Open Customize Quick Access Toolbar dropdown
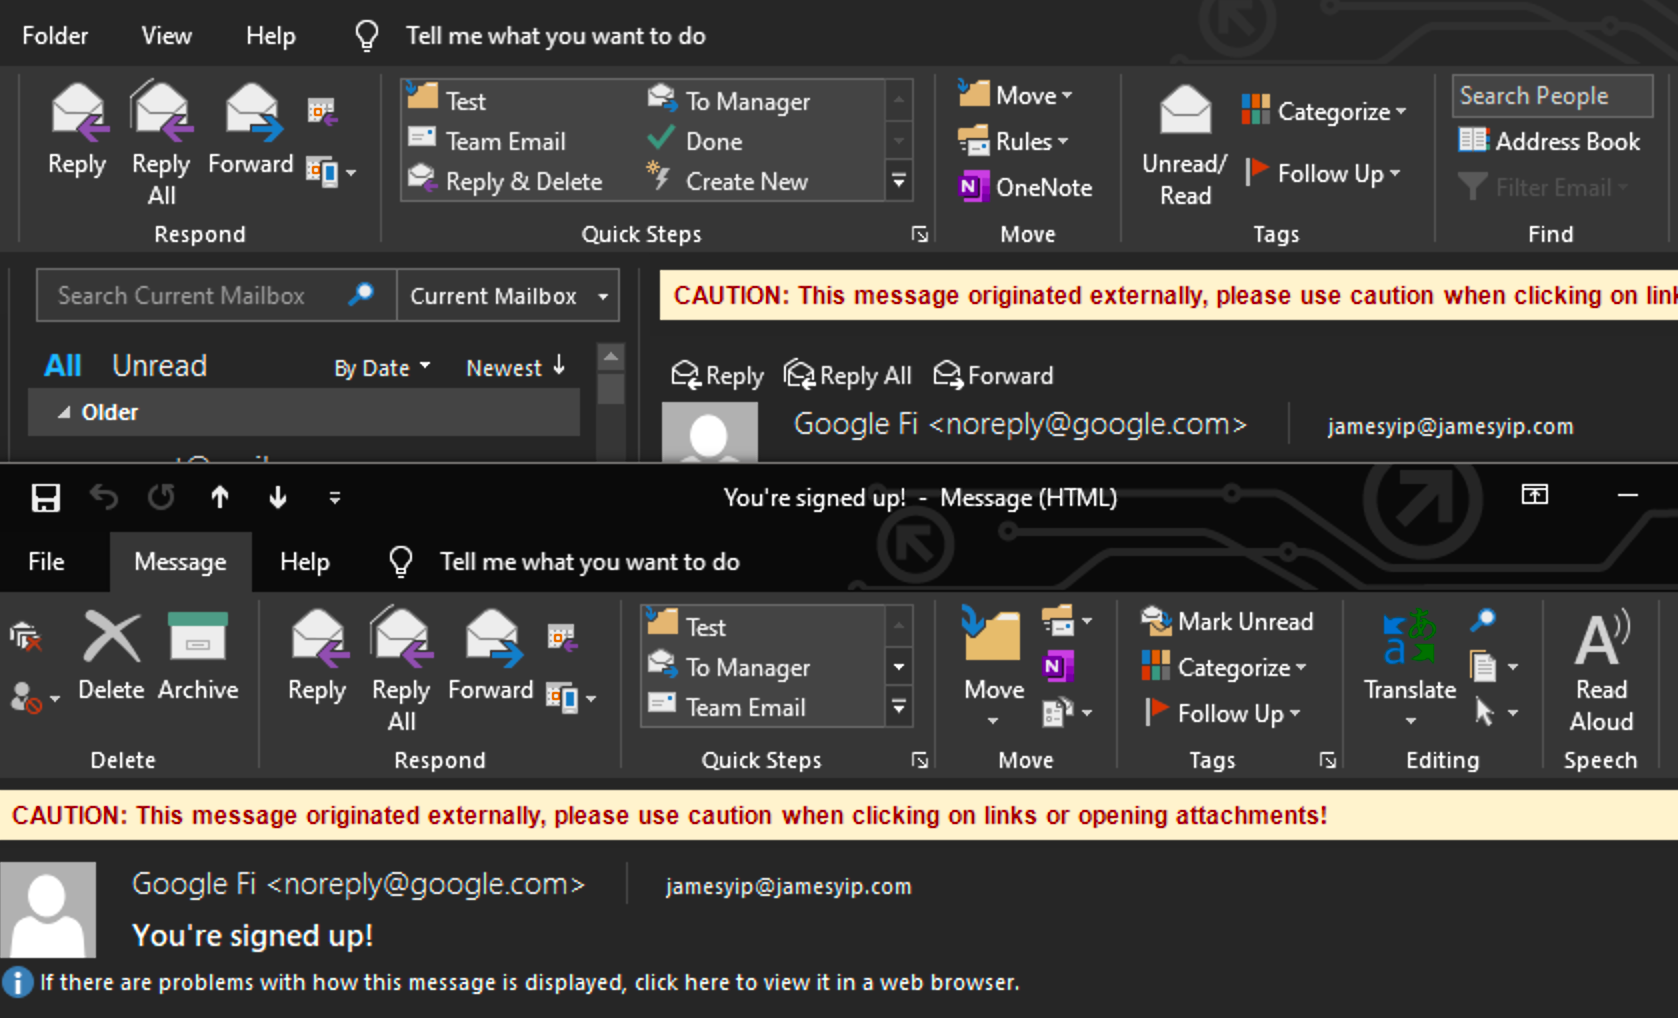 pyautogui.click(x=335, y=497)
